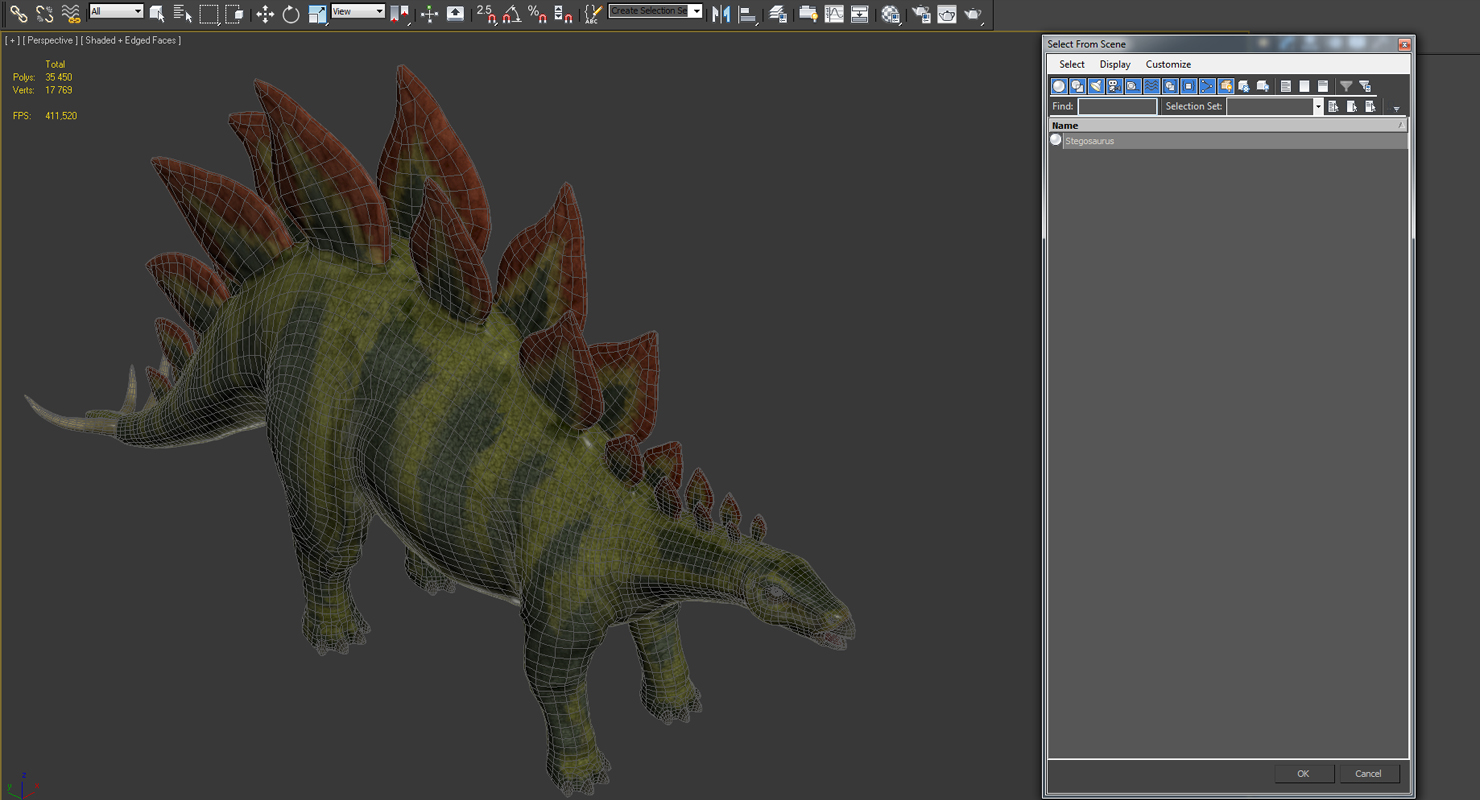Click the Render Production teapot icon

tap(973, 14)
